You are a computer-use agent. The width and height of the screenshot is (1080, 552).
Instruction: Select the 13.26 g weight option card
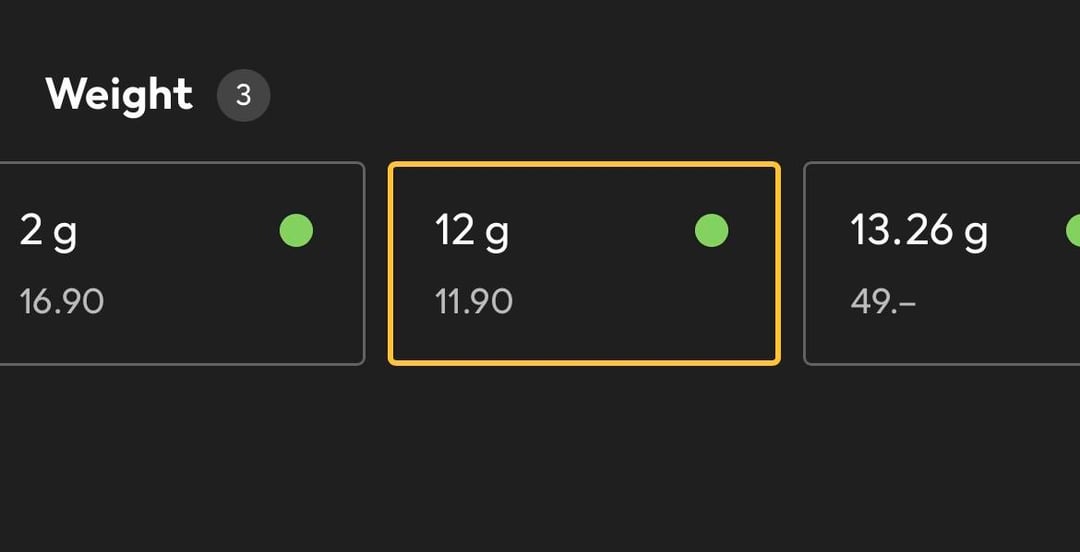[x=942, y=264]
